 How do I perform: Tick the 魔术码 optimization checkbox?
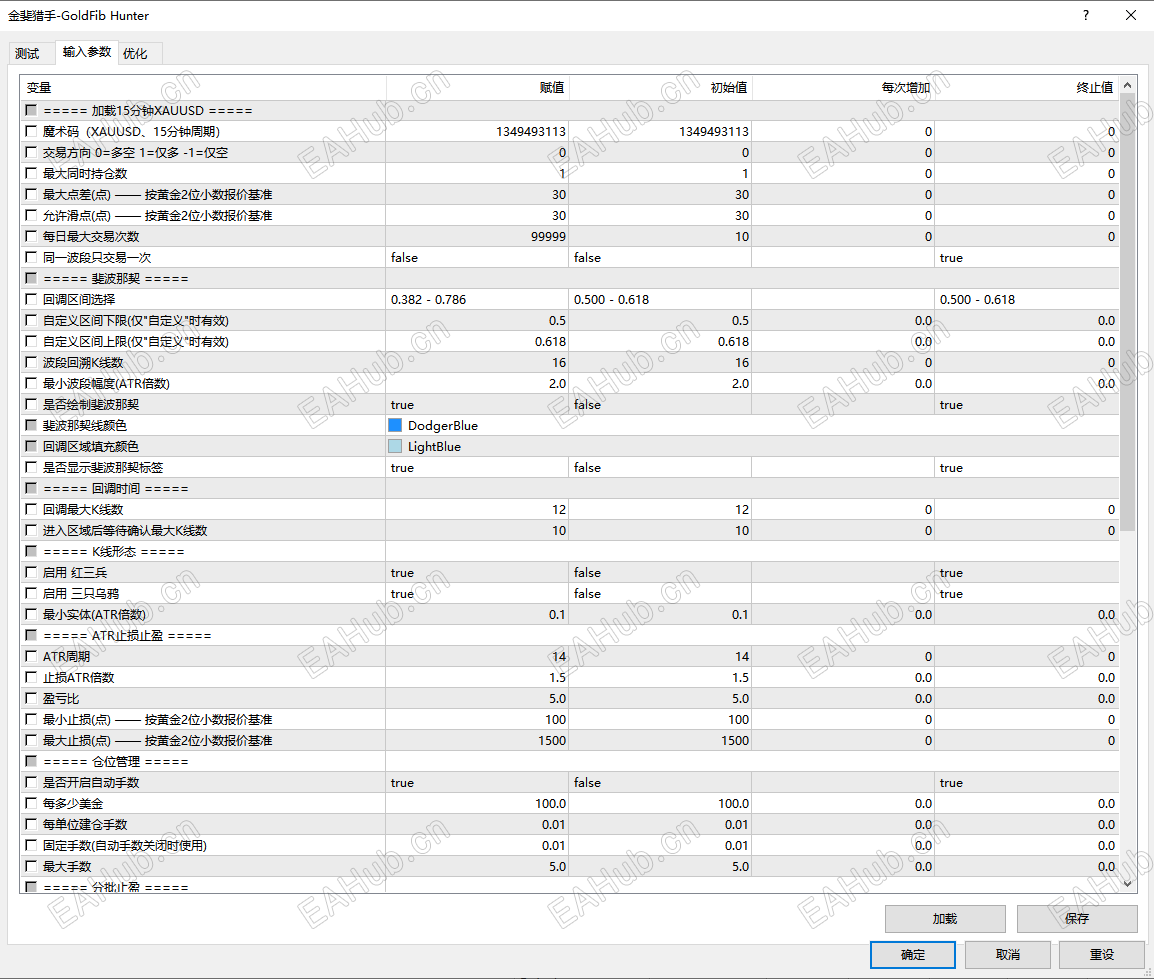tap(31, 131)
